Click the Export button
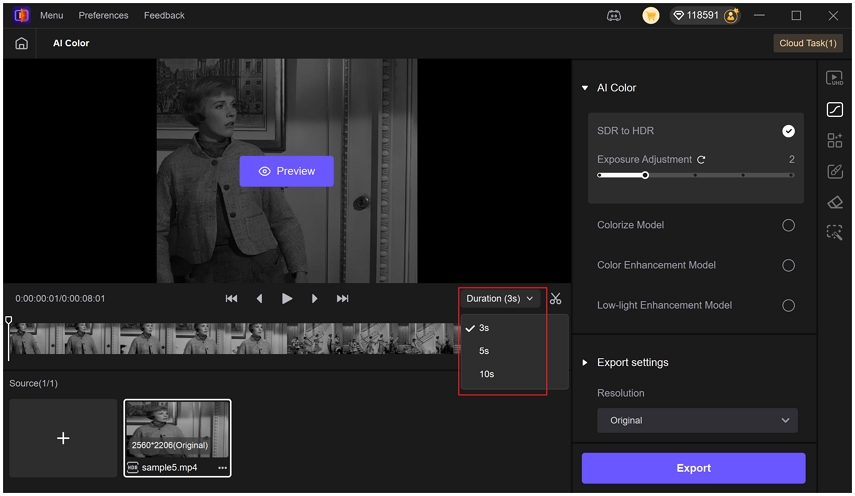855x496 pixels. 694,468
